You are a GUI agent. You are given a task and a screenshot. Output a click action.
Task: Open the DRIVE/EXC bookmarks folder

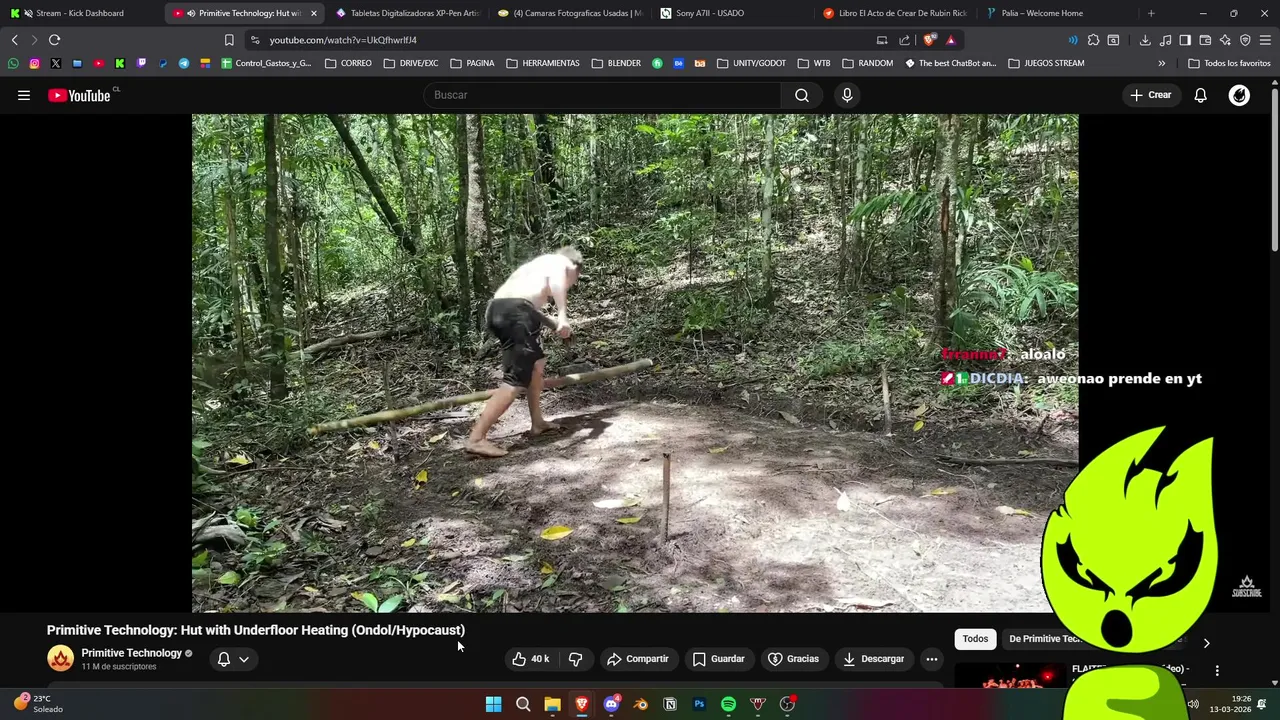pyautogui.click(x=410, y=63)
